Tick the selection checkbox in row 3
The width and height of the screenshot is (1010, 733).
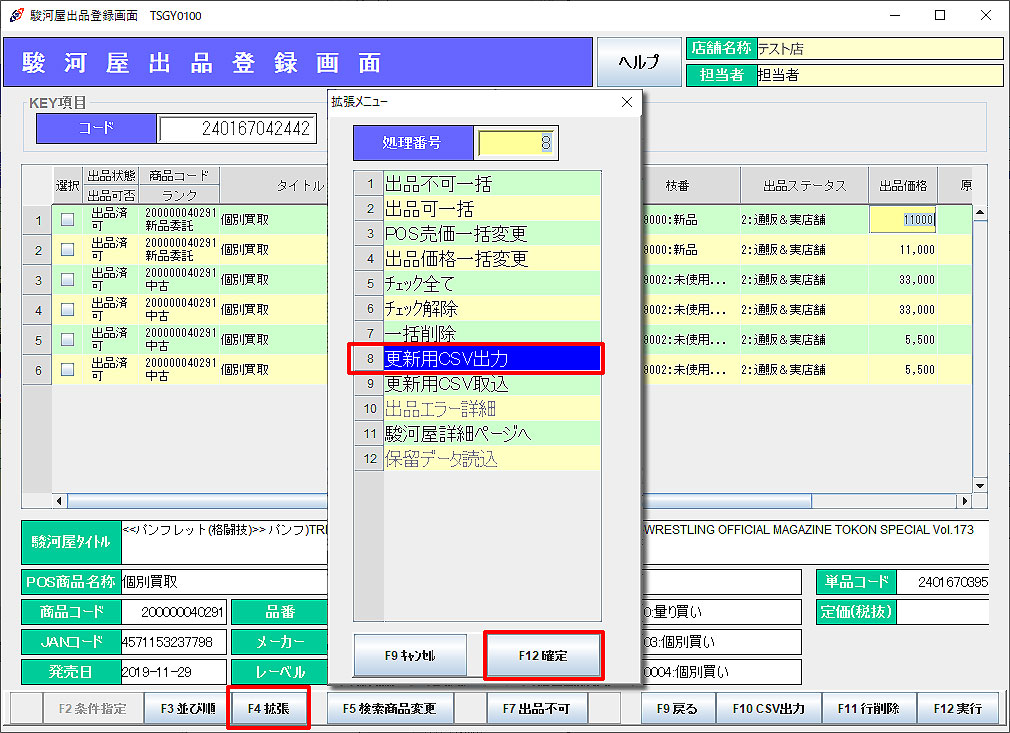[x=67, y=280]
